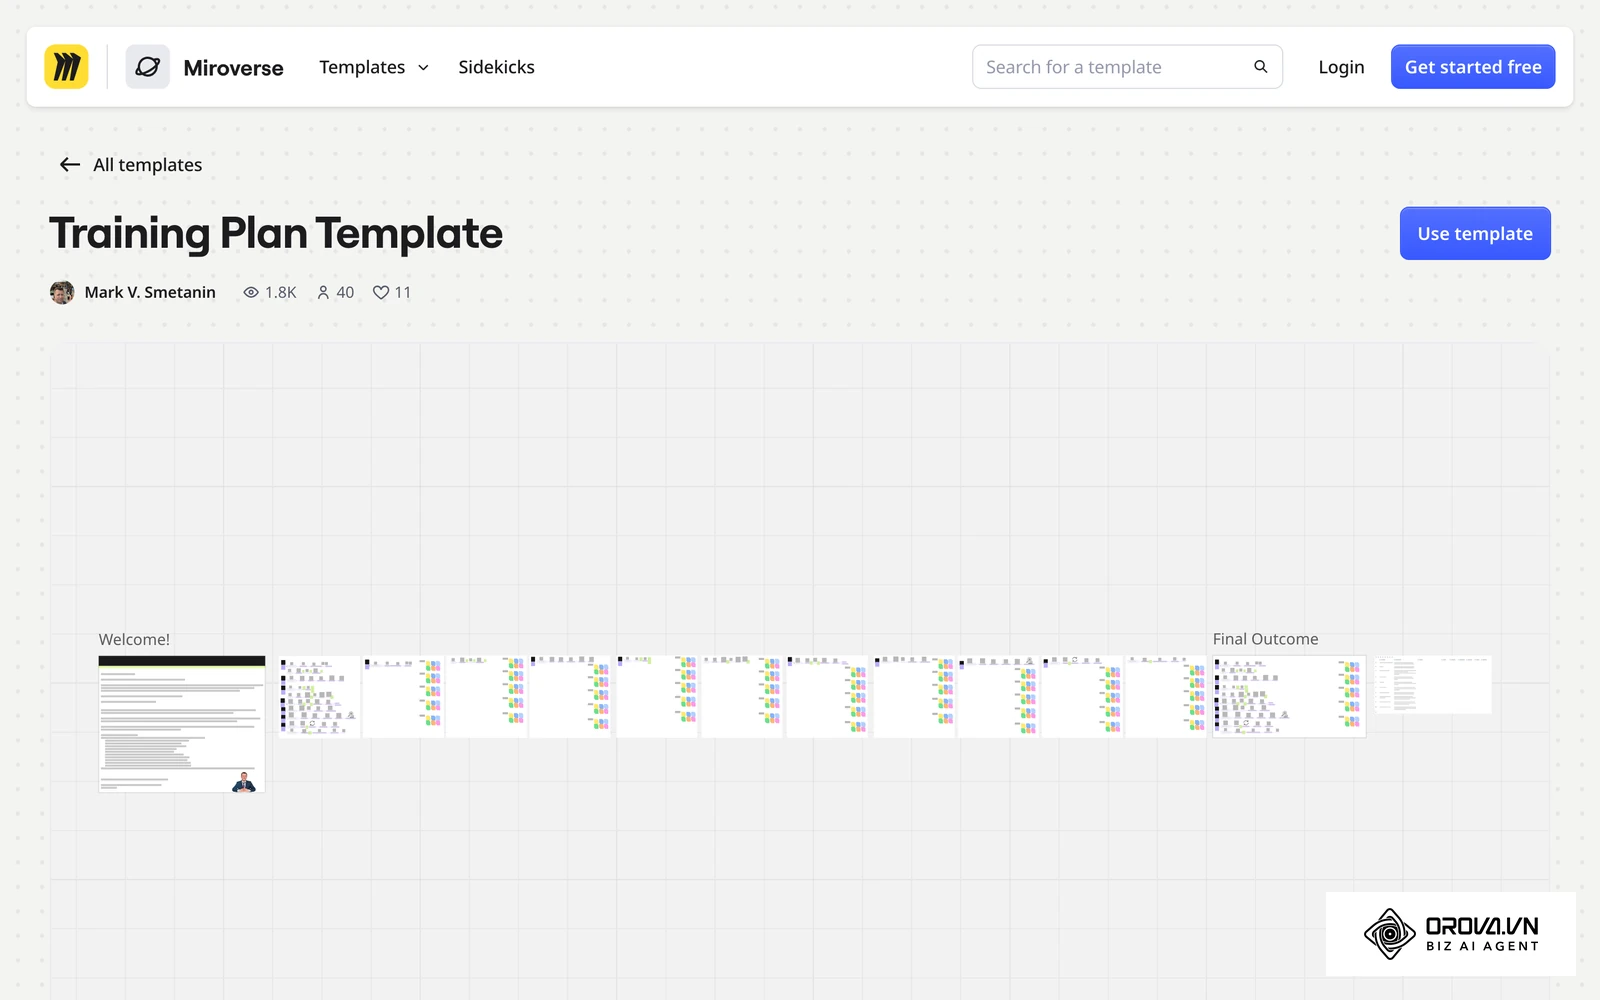Screen dimensions: 1600x1000
Task: Click the Training Plan Template heading
Action: coord(276,233)
